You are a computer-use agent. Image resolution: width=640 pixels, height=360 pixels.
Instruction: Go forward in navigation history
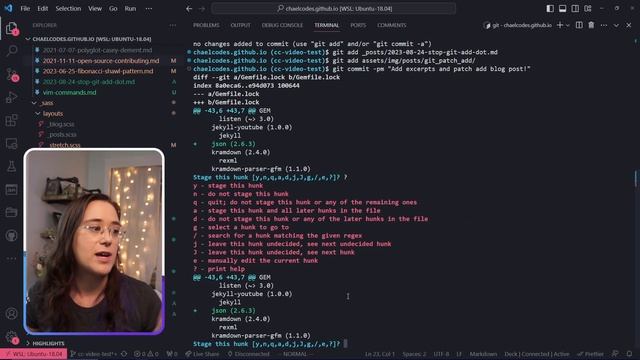[202, 8]
